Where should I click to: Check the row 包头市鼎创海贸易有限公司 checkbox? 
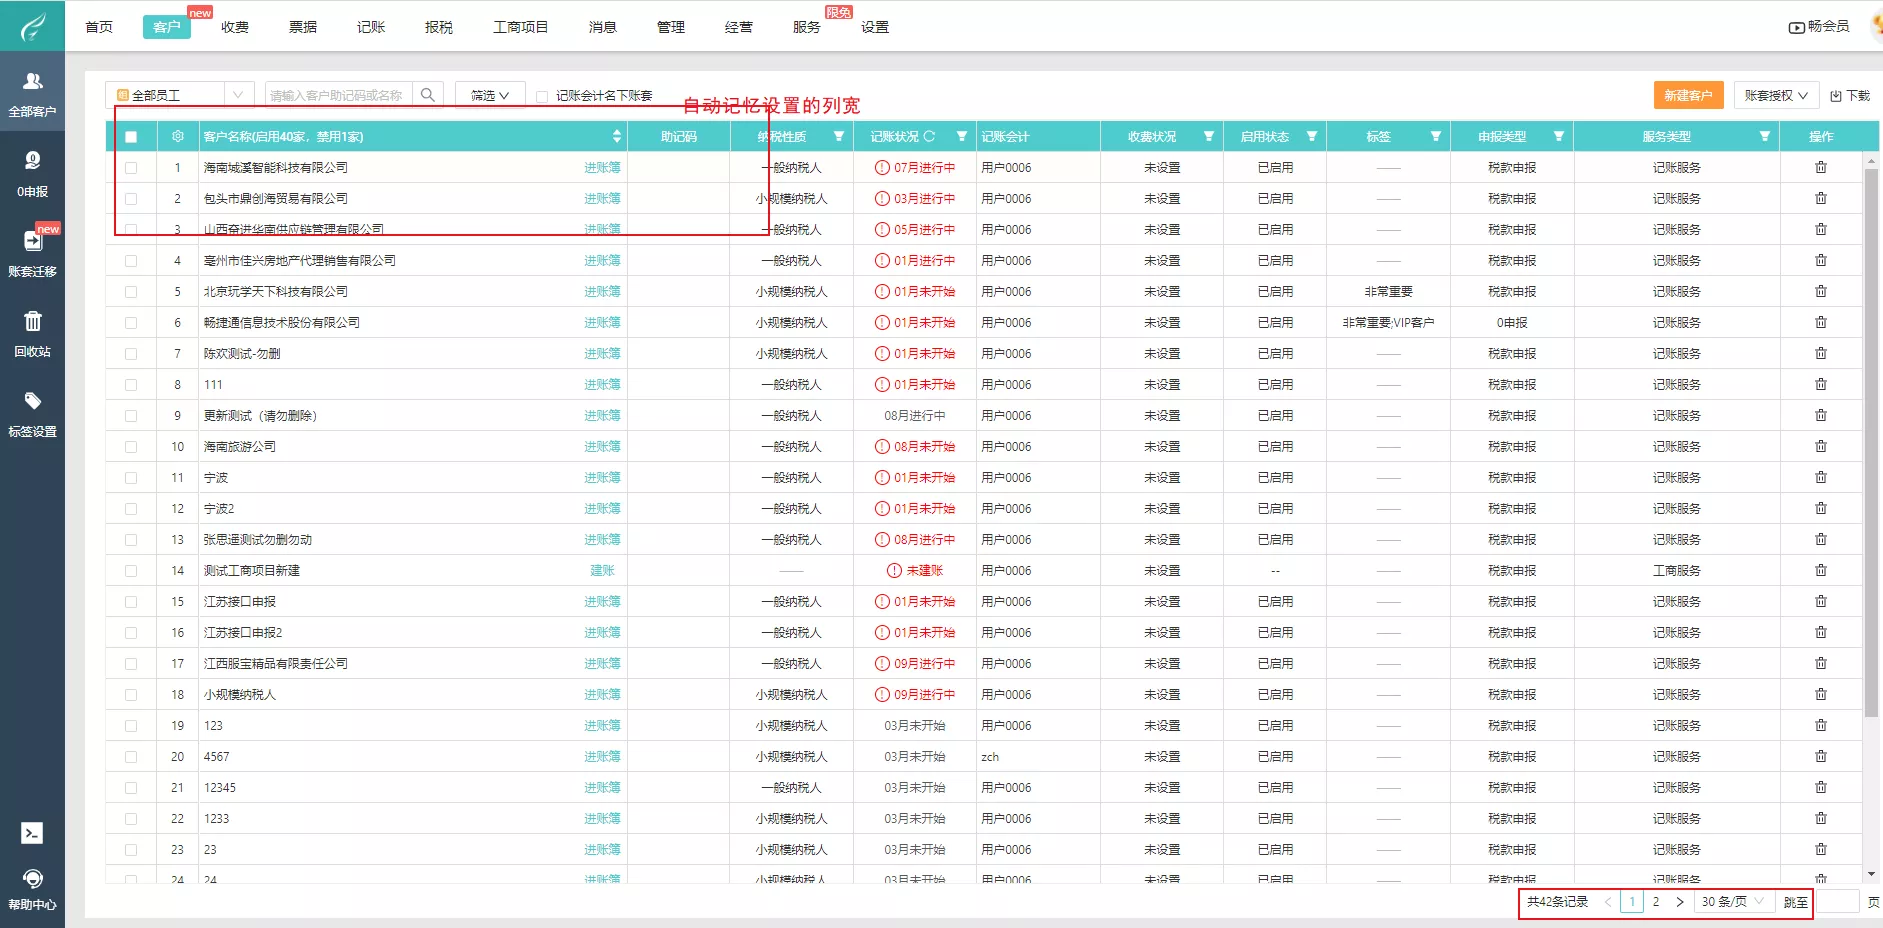pos(131,199)
